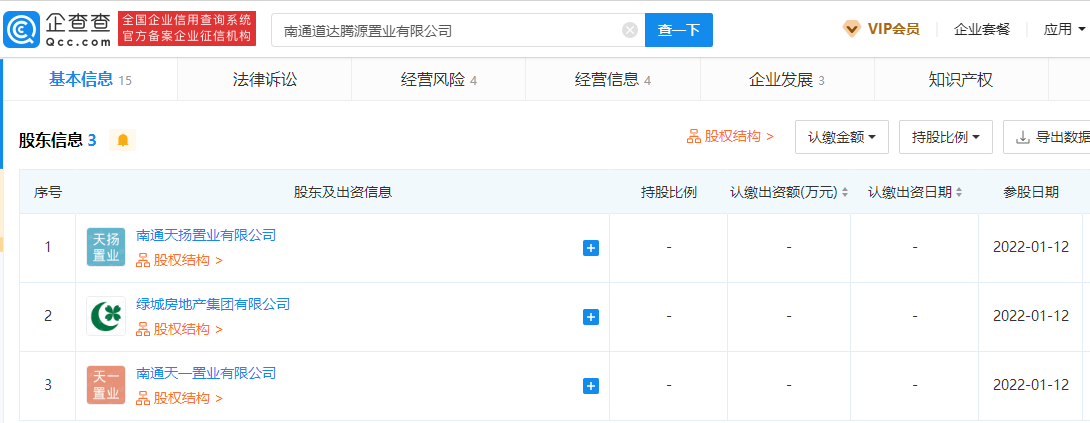
Task: Open the 认缴金额 dropdown
Action: pyautogui.click(x=842, y=137)
